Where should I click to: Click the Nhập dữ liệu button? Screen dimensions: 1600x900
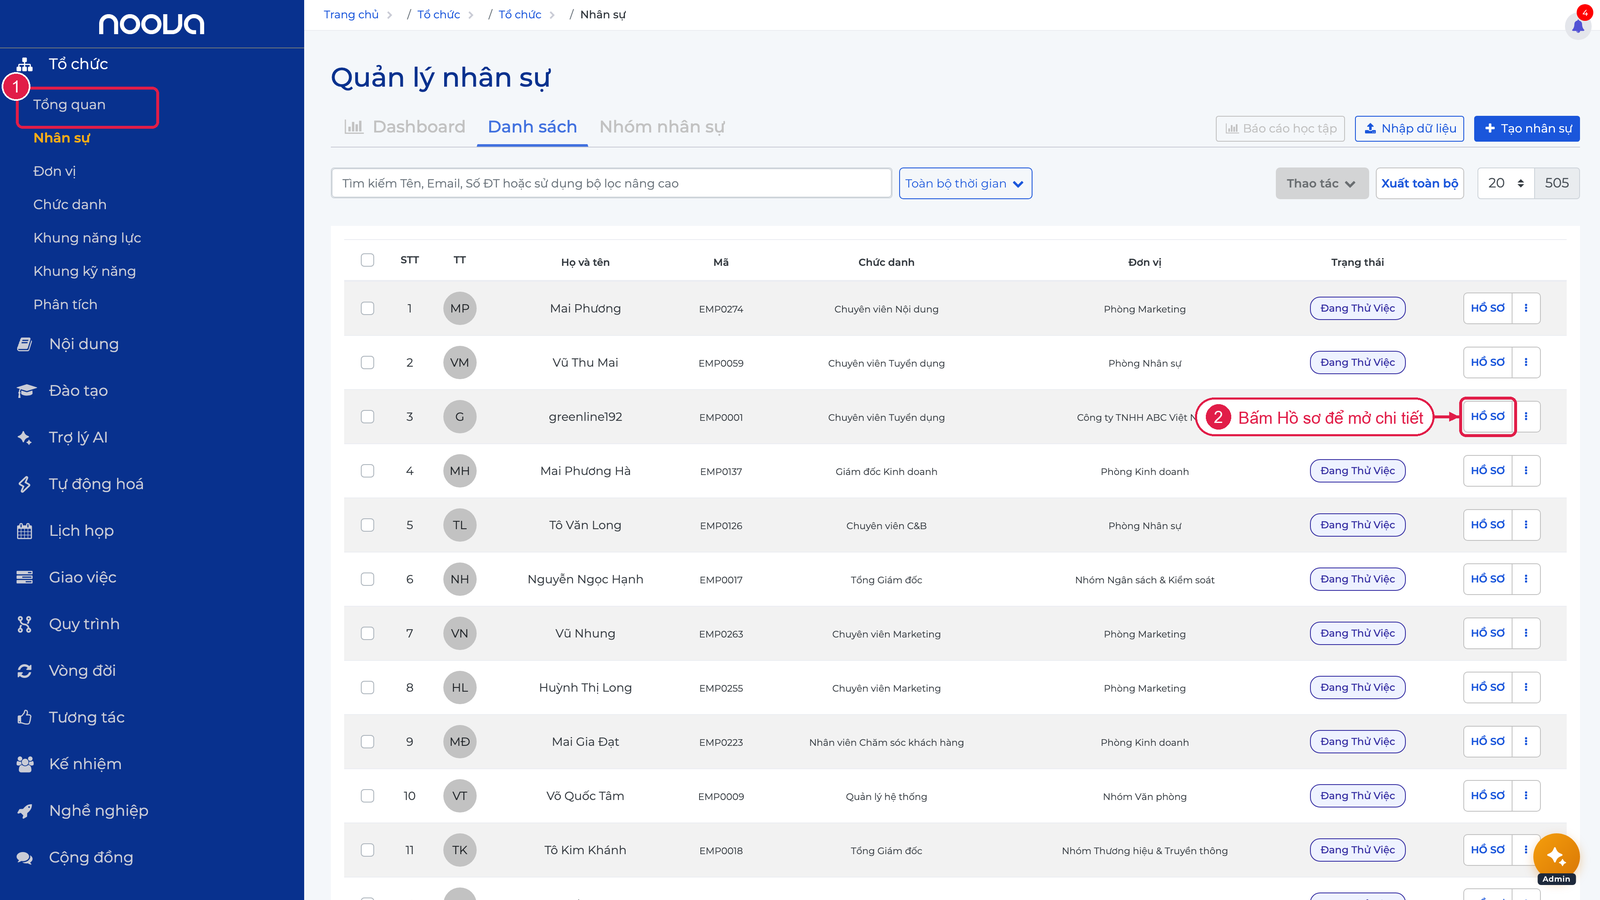click(x=1410, y=128)
